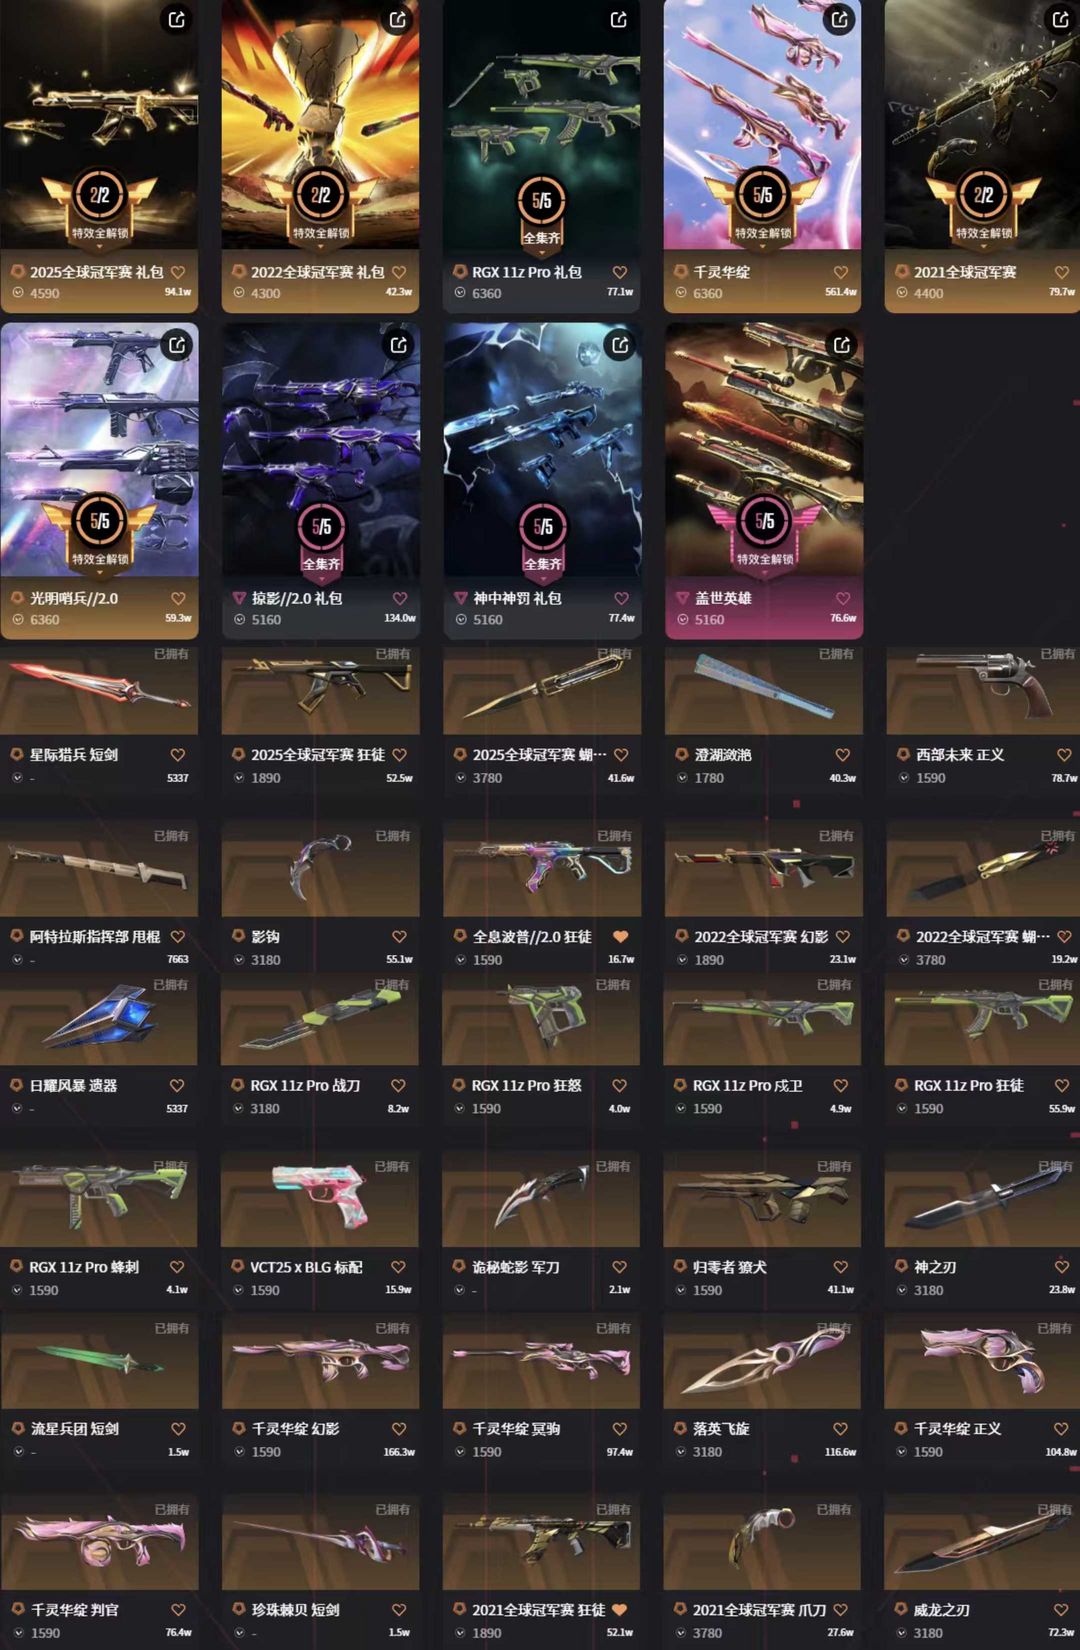Open the RGX 11z Pro 战刀 title
Screen dimensions: 1080x1650
click(305, 1086)
